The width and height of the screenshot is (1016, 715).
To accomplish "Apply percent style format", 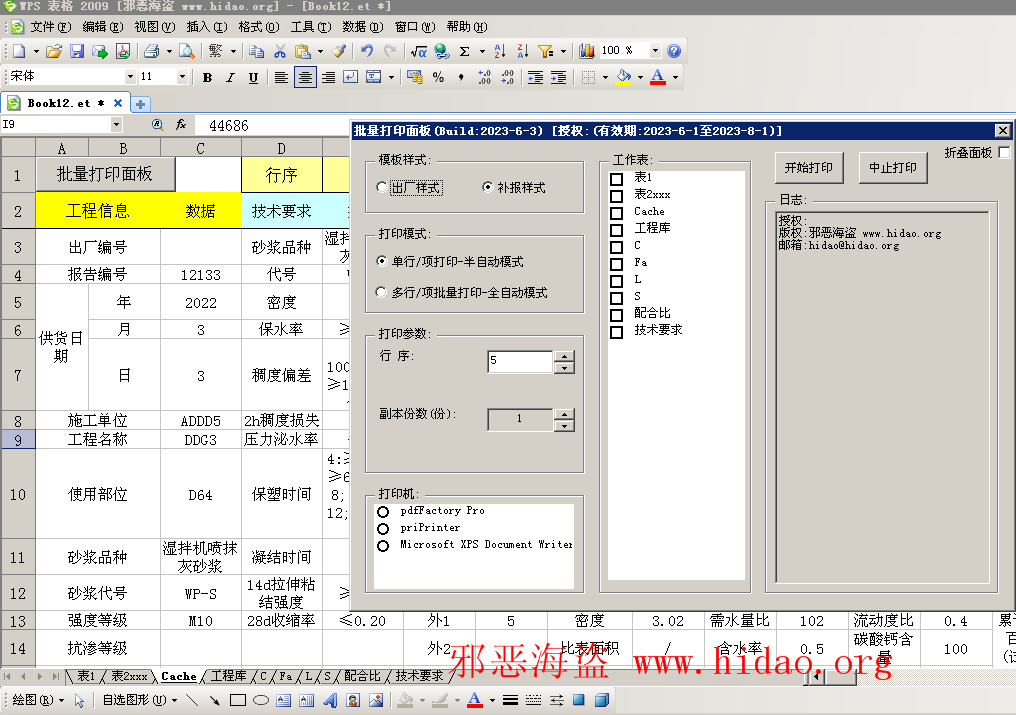I will [x=439, y=78].
